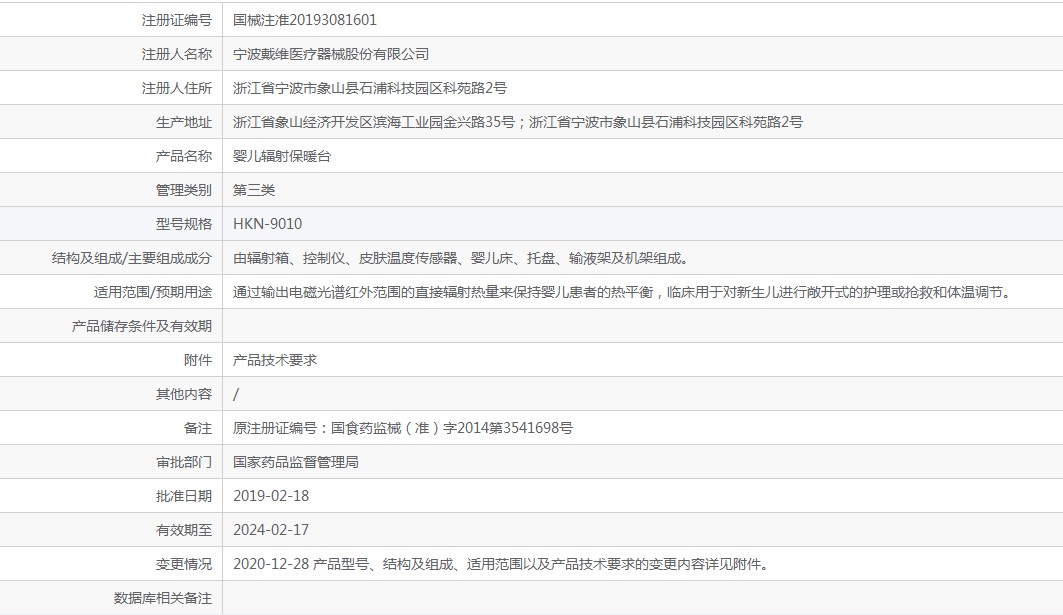Click the 批准日期 label

click(x=184, y=496)
